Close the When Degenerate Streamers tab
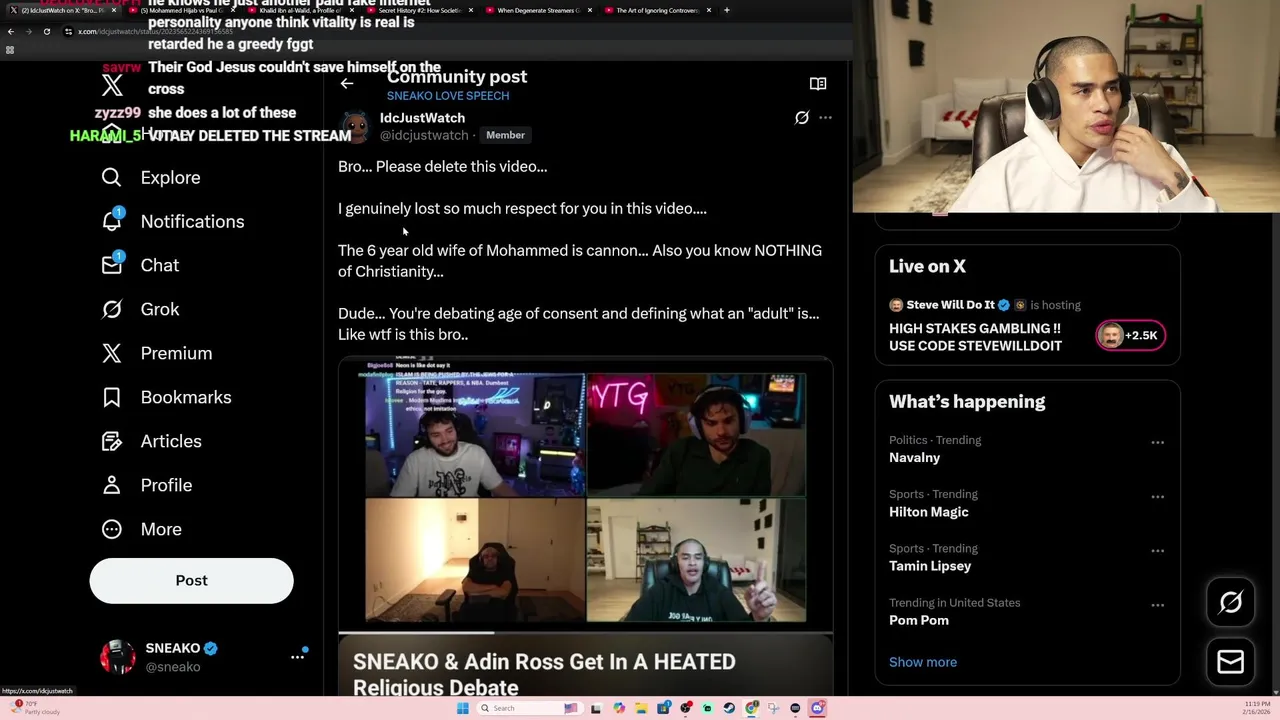Viewport: 1280px width, 720px height. pyautogui.click(x=590, y=10)
